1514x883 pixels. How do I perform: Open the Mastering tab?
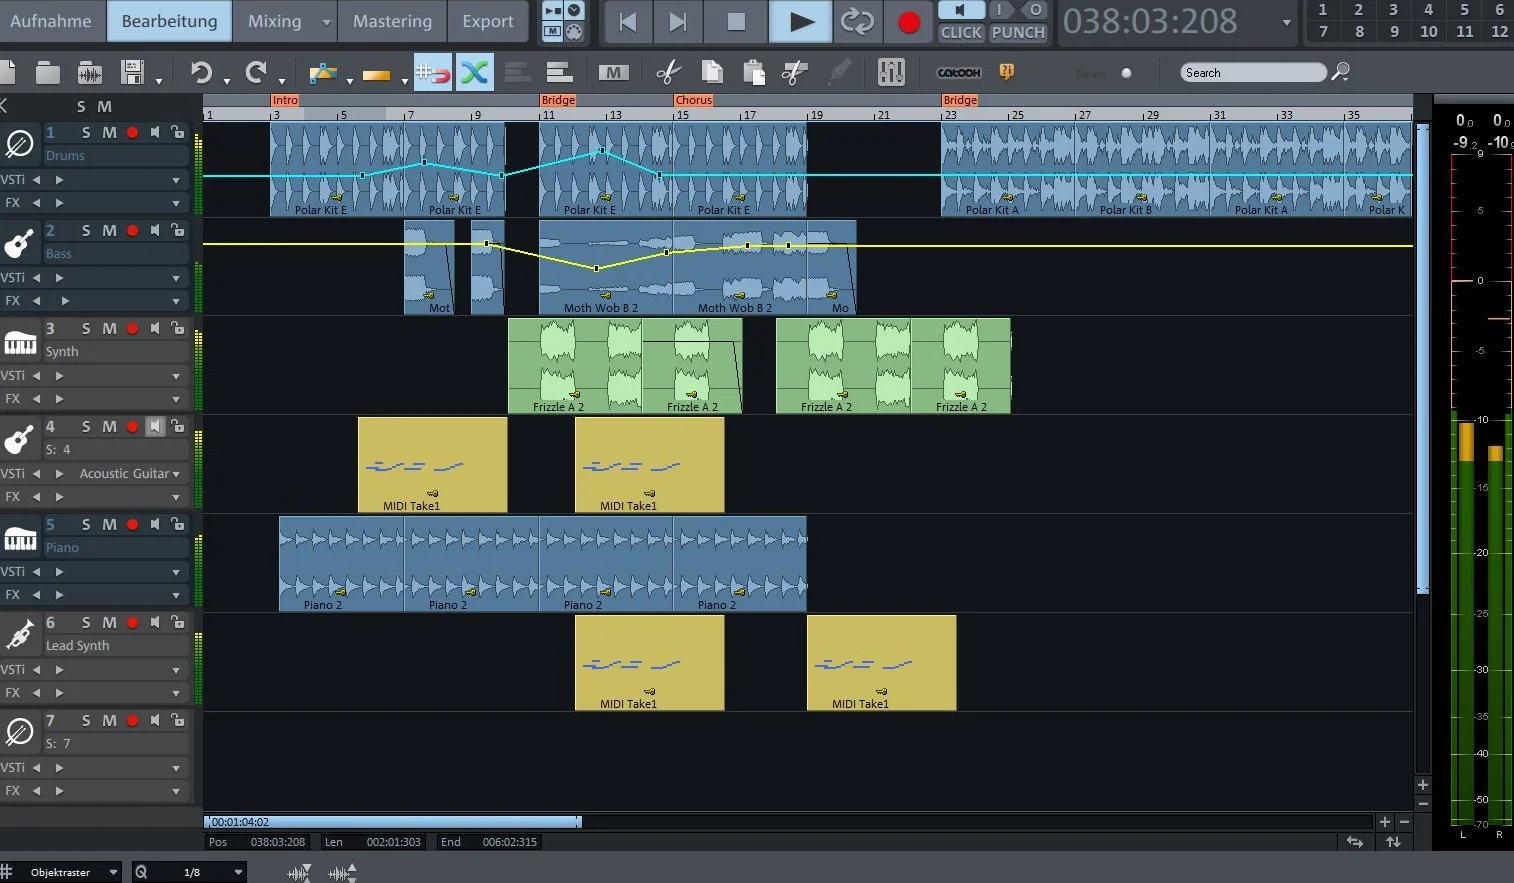(x=392, y=21)
